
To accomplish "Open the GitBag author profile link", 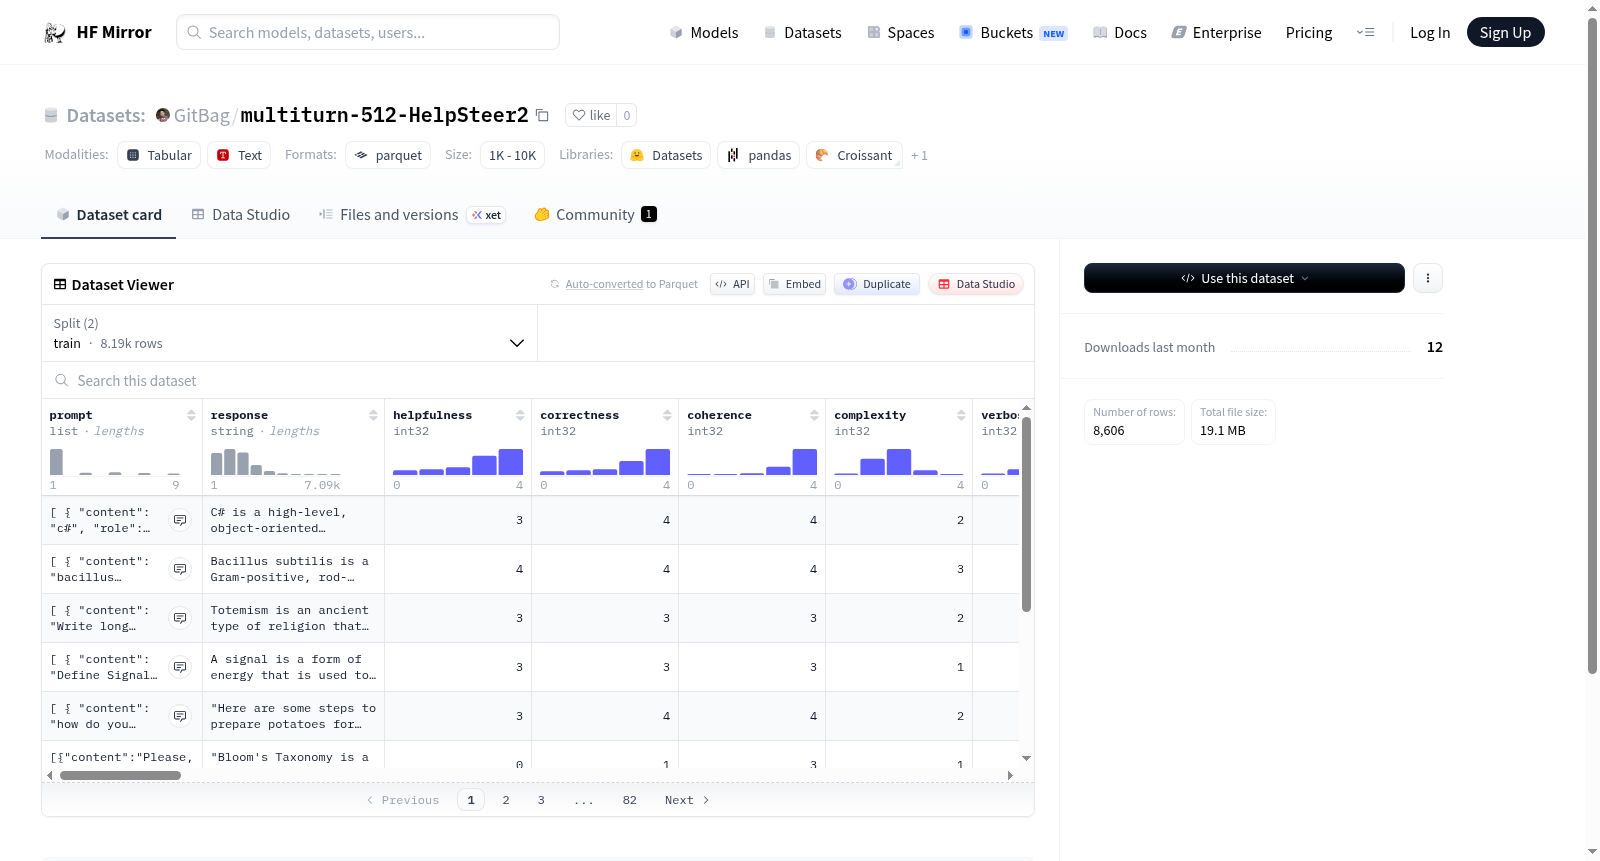I will (202, 115).
